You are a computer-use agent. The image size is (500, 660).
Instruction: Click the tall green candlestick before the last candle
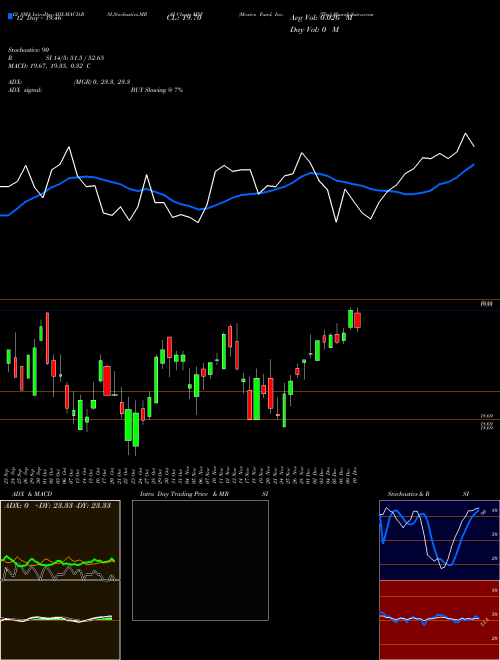click(350, 319)
